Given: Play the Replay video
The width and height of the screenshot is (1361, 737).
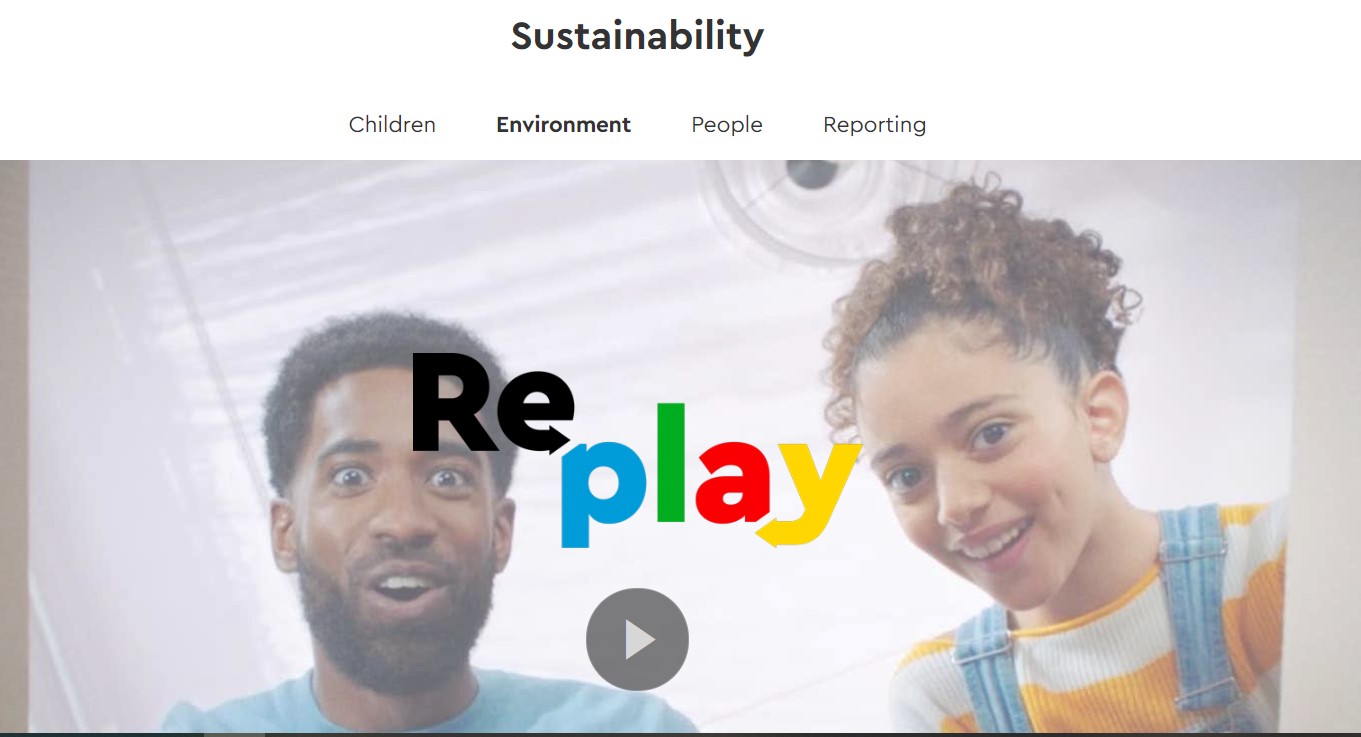Looking at the screenshot, I should pos(637,639).
